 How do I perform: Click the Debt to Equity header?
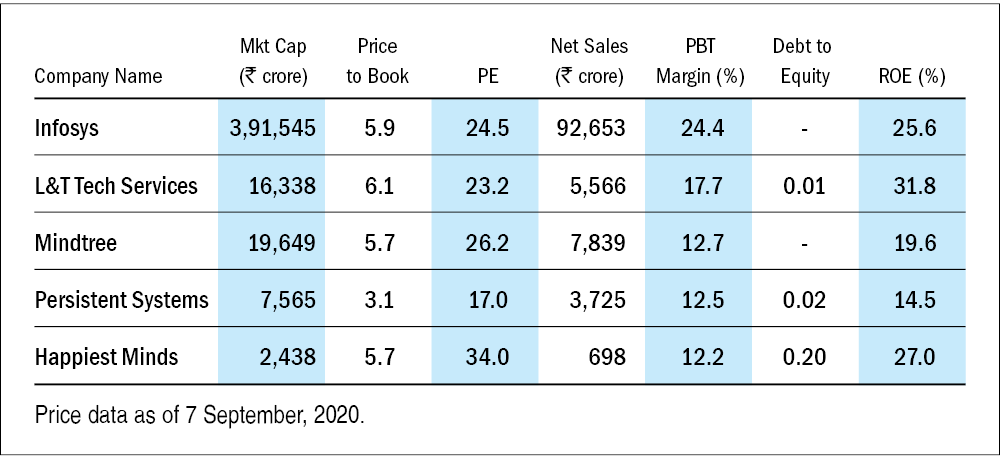pyautogui.click(x=802, y=62)
